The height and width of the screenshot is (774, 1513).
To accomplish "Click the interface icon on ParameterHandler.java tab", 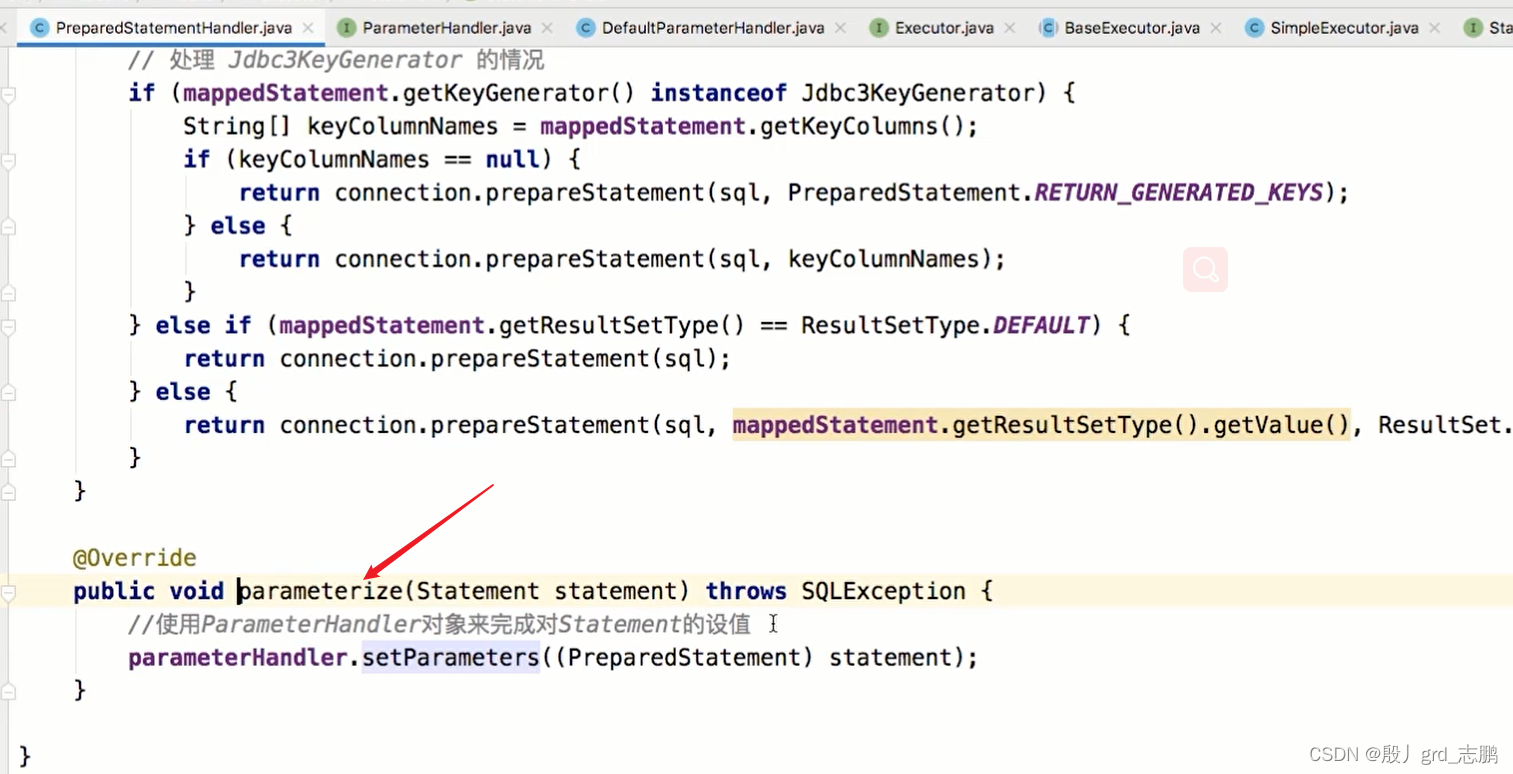I will [346, 28].
